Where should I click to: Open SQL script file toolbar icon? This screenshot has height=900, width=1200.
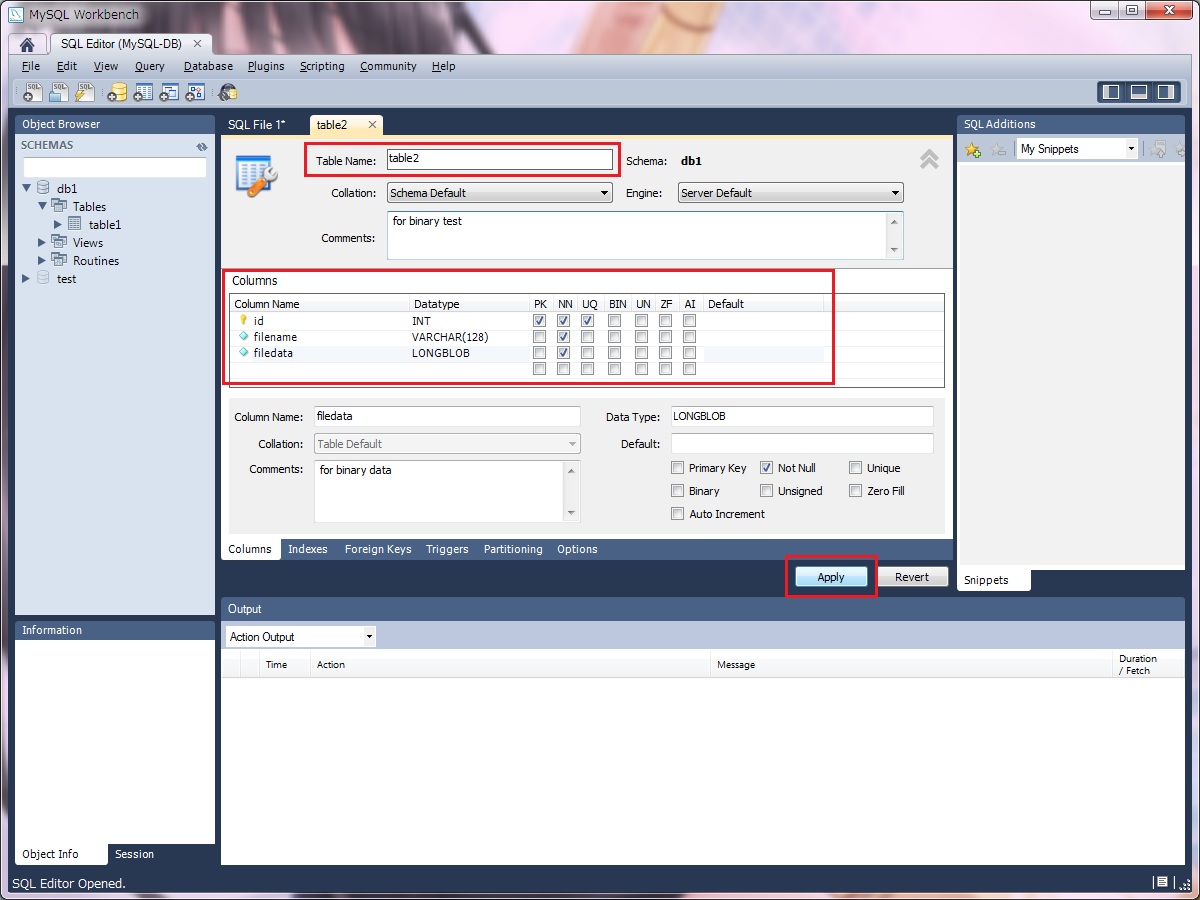pos(58,93)
